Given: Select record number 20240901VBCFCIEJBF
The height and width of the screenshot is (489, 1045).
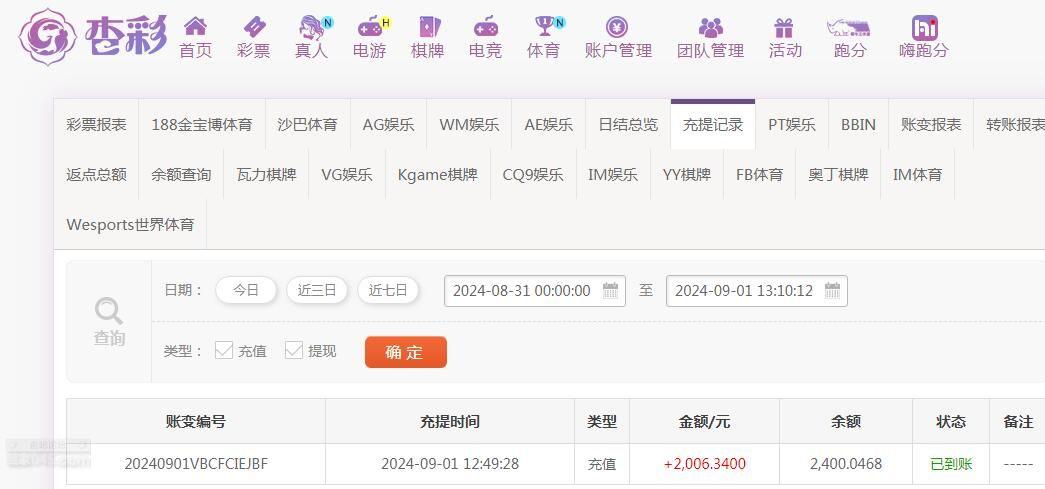Looking at the screenshot, I should 196,464.
